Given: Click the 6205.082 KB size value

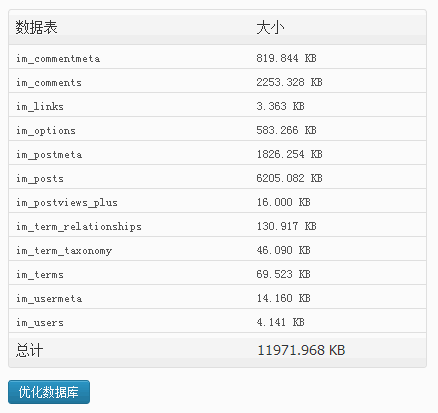Looking at the screenshot, I should pos(289,178).
